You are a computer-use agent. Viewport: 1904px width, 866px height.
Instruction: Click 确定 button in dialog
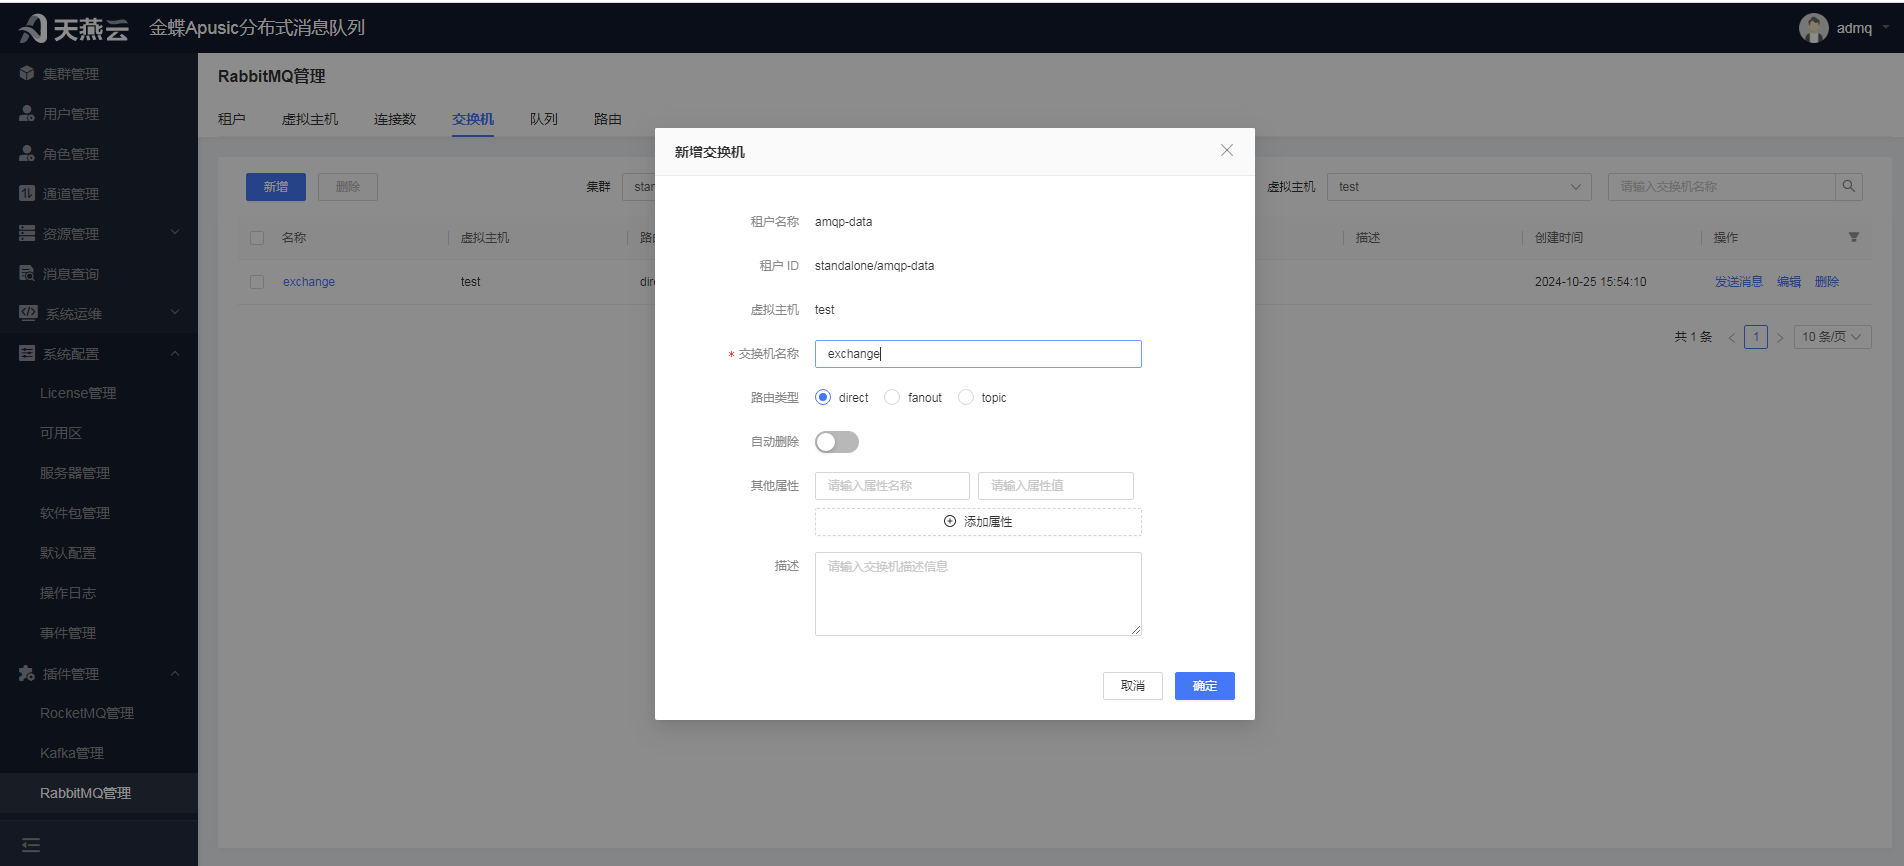pyautogui.click(x=1205, y=686)
